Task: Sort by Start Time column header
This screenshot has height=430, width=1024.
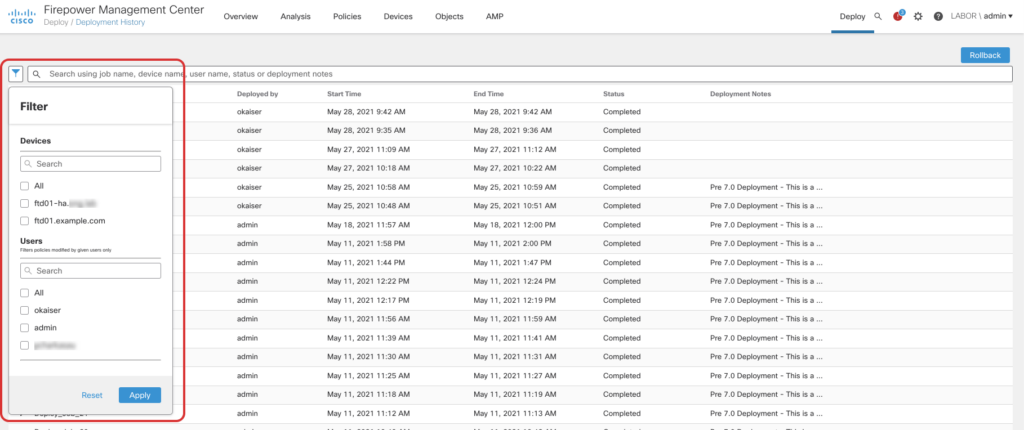Action: [x=344, y=94]
